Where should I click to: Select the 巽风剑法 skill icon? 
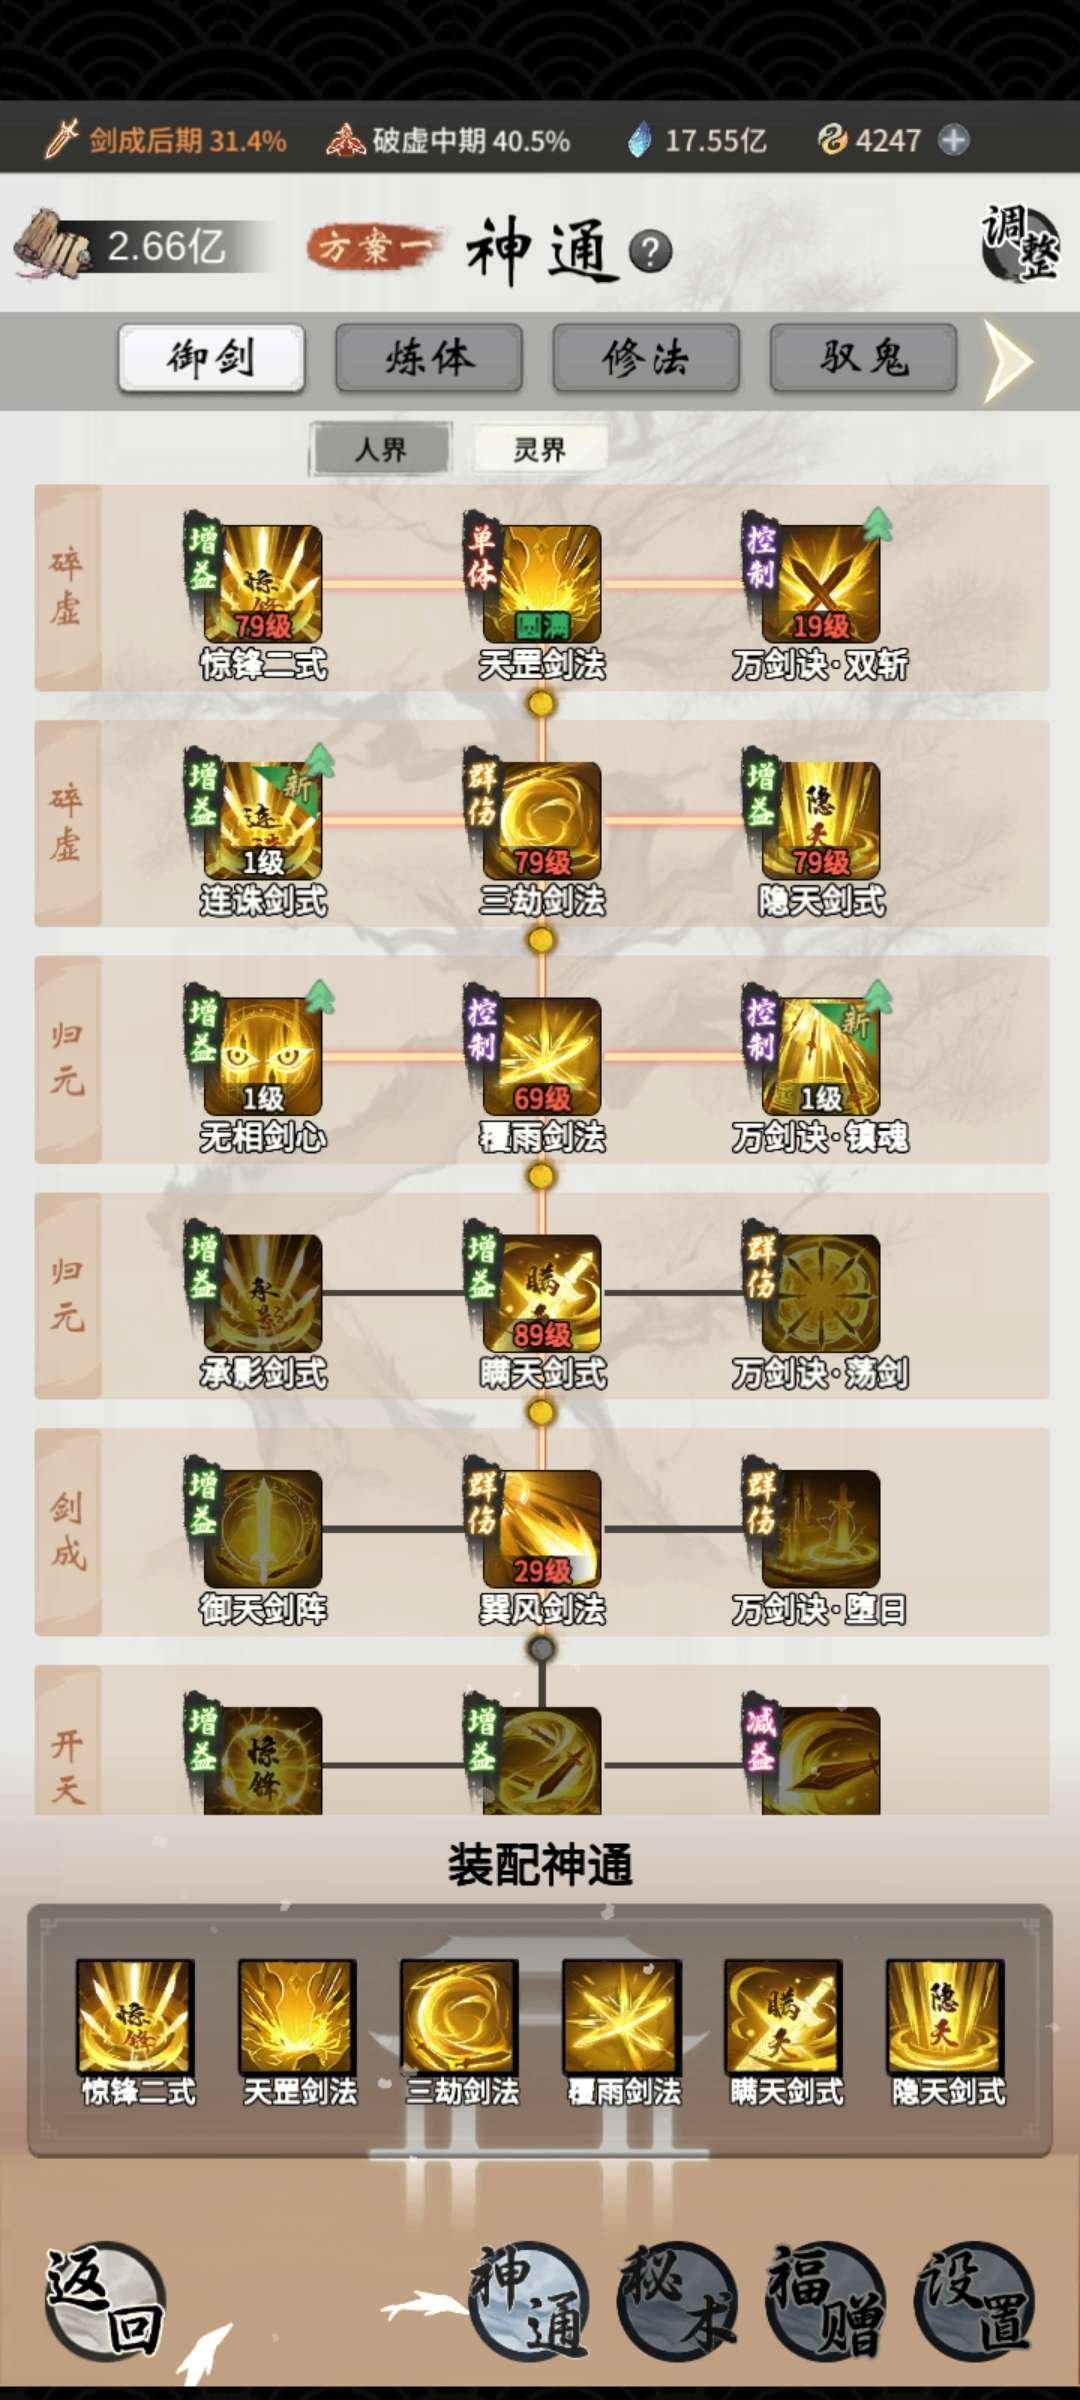click(542, 1528)
